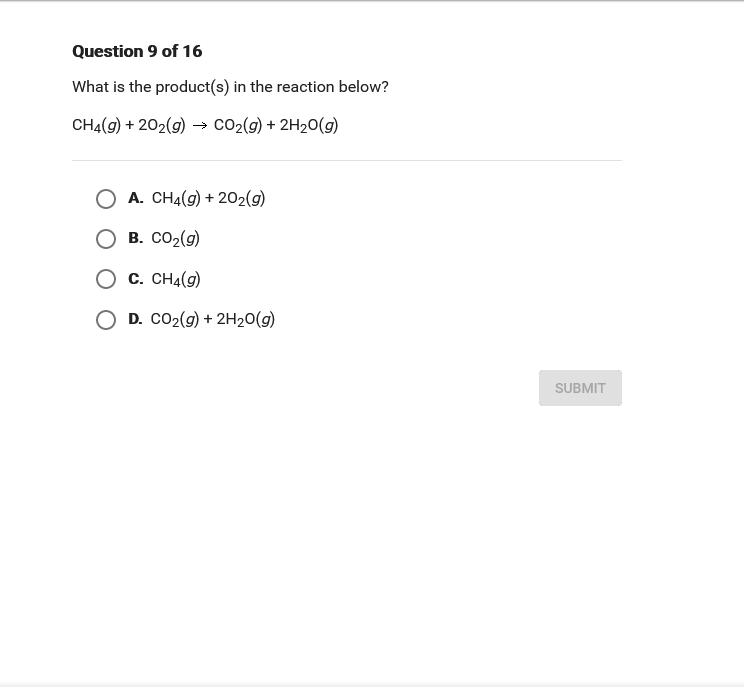744x687 pixels.
Task: Click the bold letter D label
Action: 135,319
